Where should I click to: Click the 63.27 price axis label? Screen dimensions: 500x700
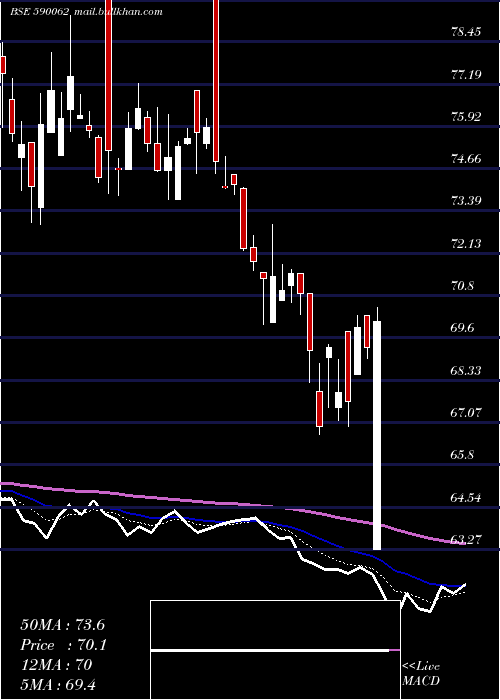coord(466,539)
